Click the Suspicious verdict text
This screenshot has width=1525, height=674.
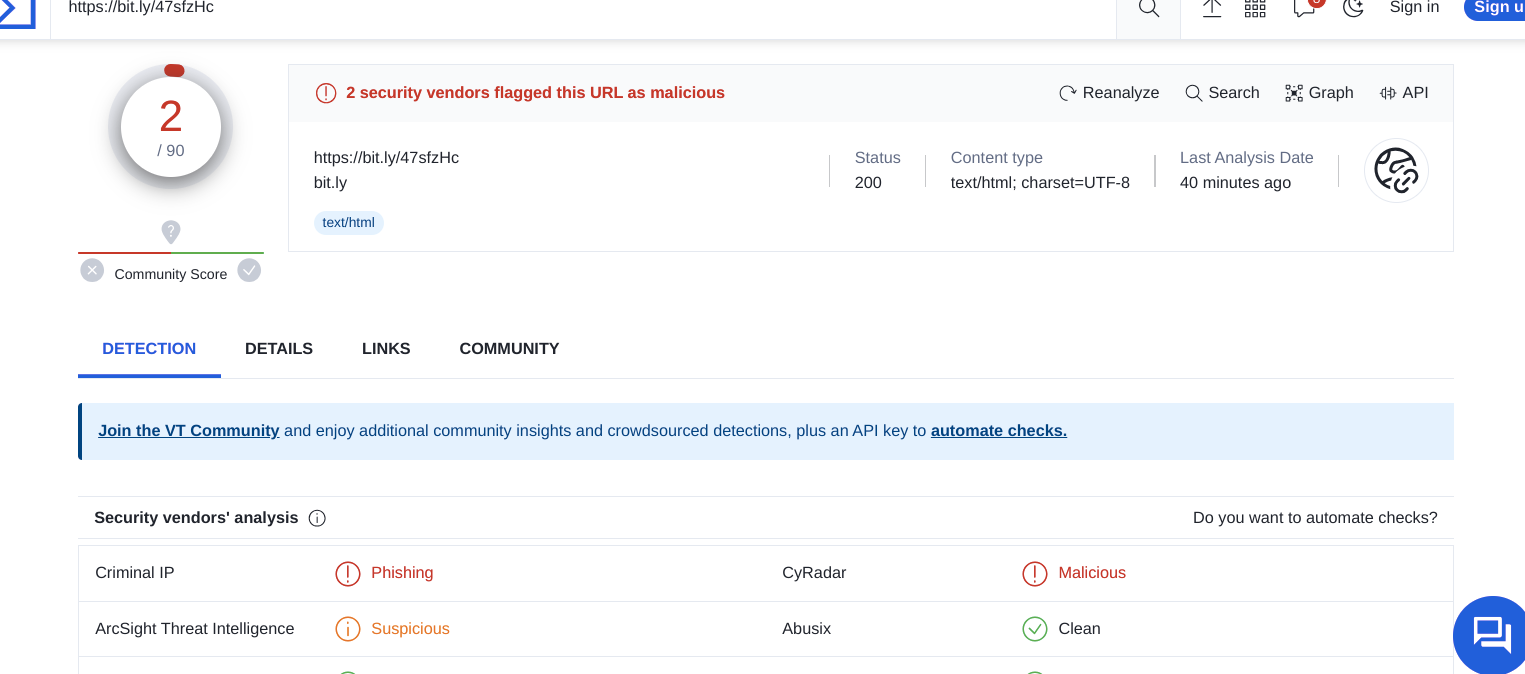point(410,629)
